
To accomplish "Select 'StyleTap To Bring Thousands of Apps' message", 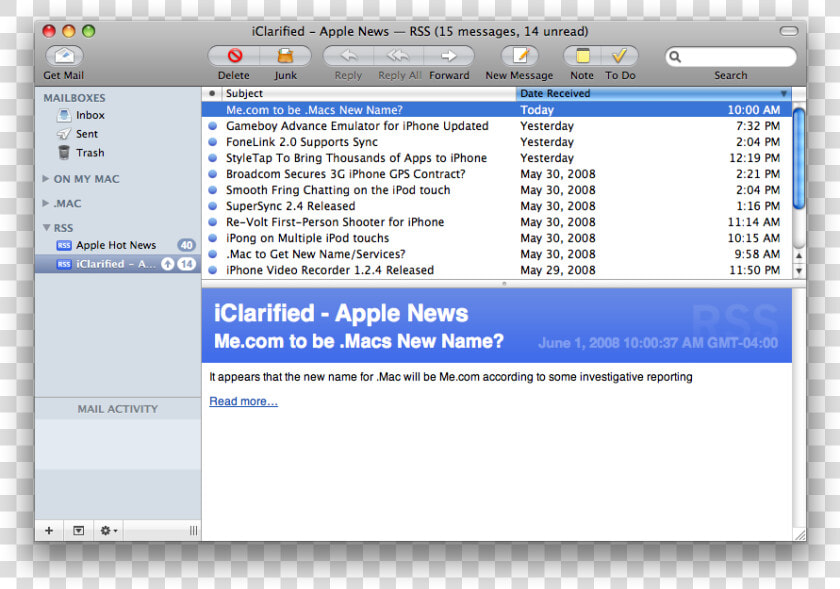I will 497,158.
